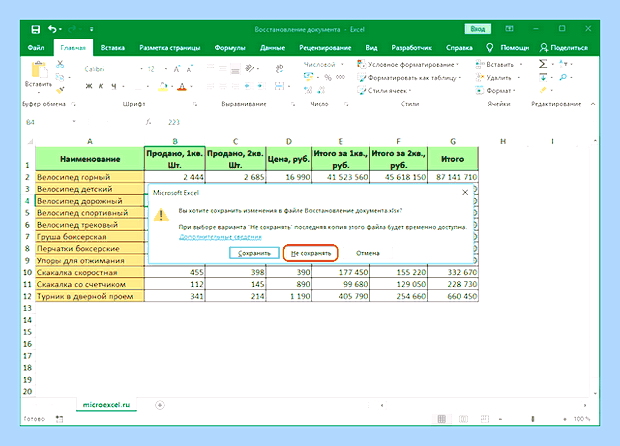The height and width of the screenshot is (446, 620).
Task: Click the fill color bucket icon
Action: click(x=163, y=86)
